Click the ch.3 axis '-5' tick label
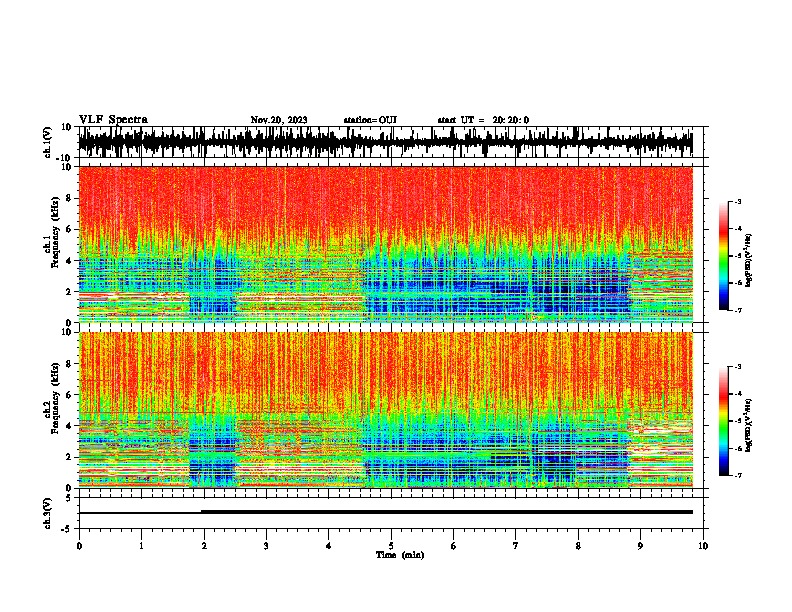 click(x=67, y=529)
